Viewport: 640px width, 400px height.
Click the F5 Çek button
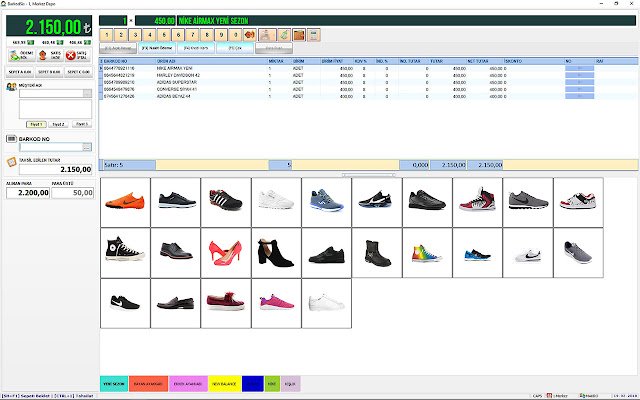pyautogui.click(x=235, y=48)
